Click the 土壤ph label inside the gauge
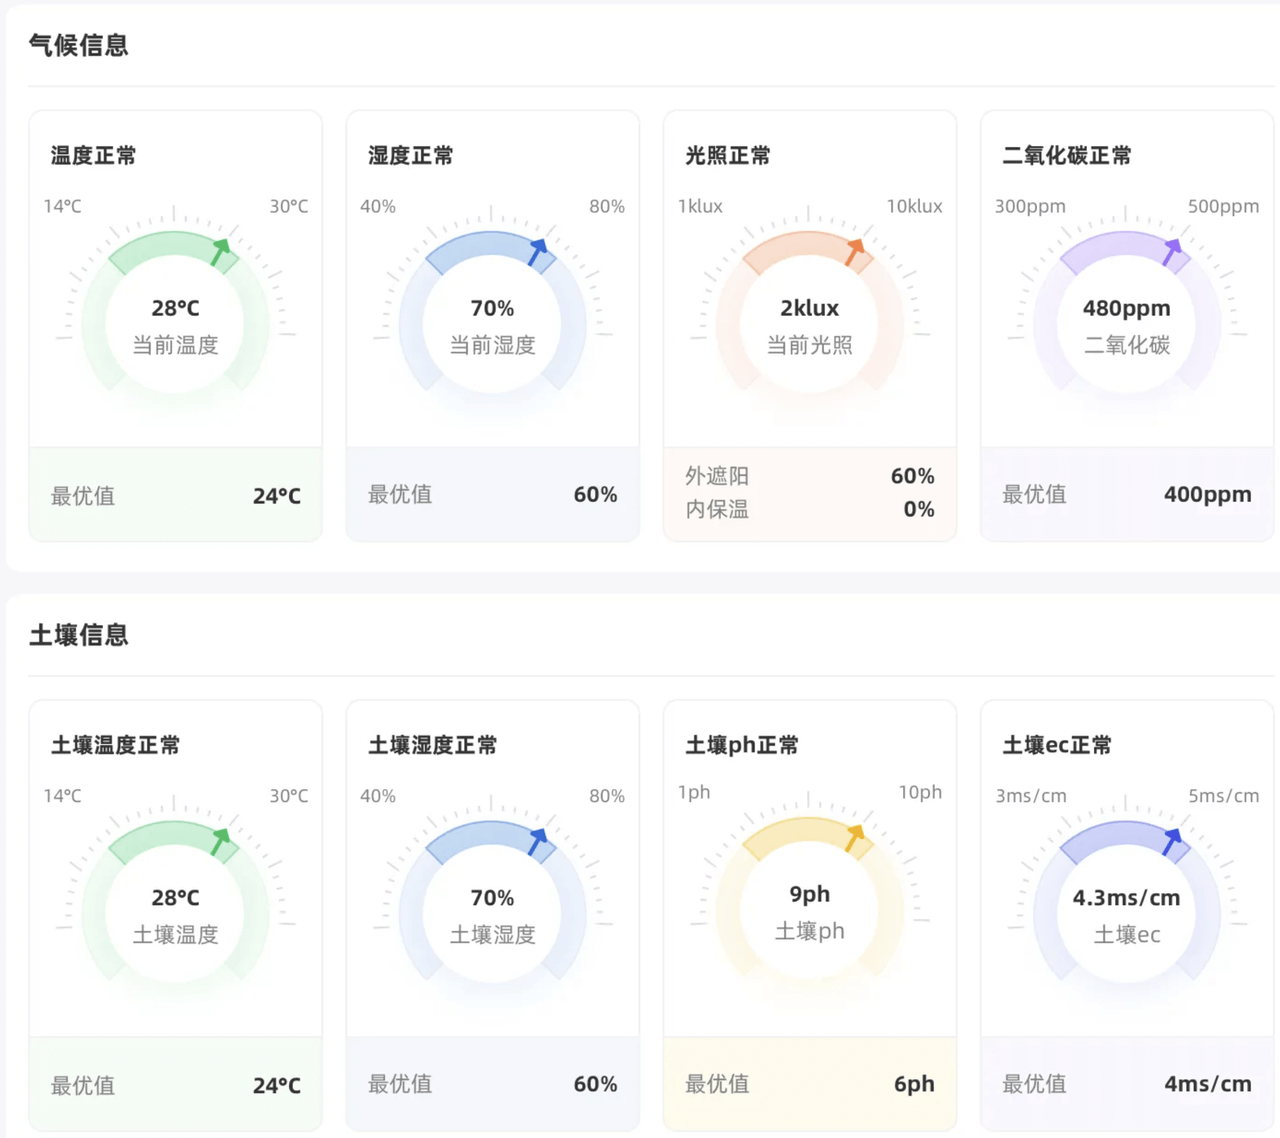The height and width of the screenshot is (1138, 1280). coord(809,931)
